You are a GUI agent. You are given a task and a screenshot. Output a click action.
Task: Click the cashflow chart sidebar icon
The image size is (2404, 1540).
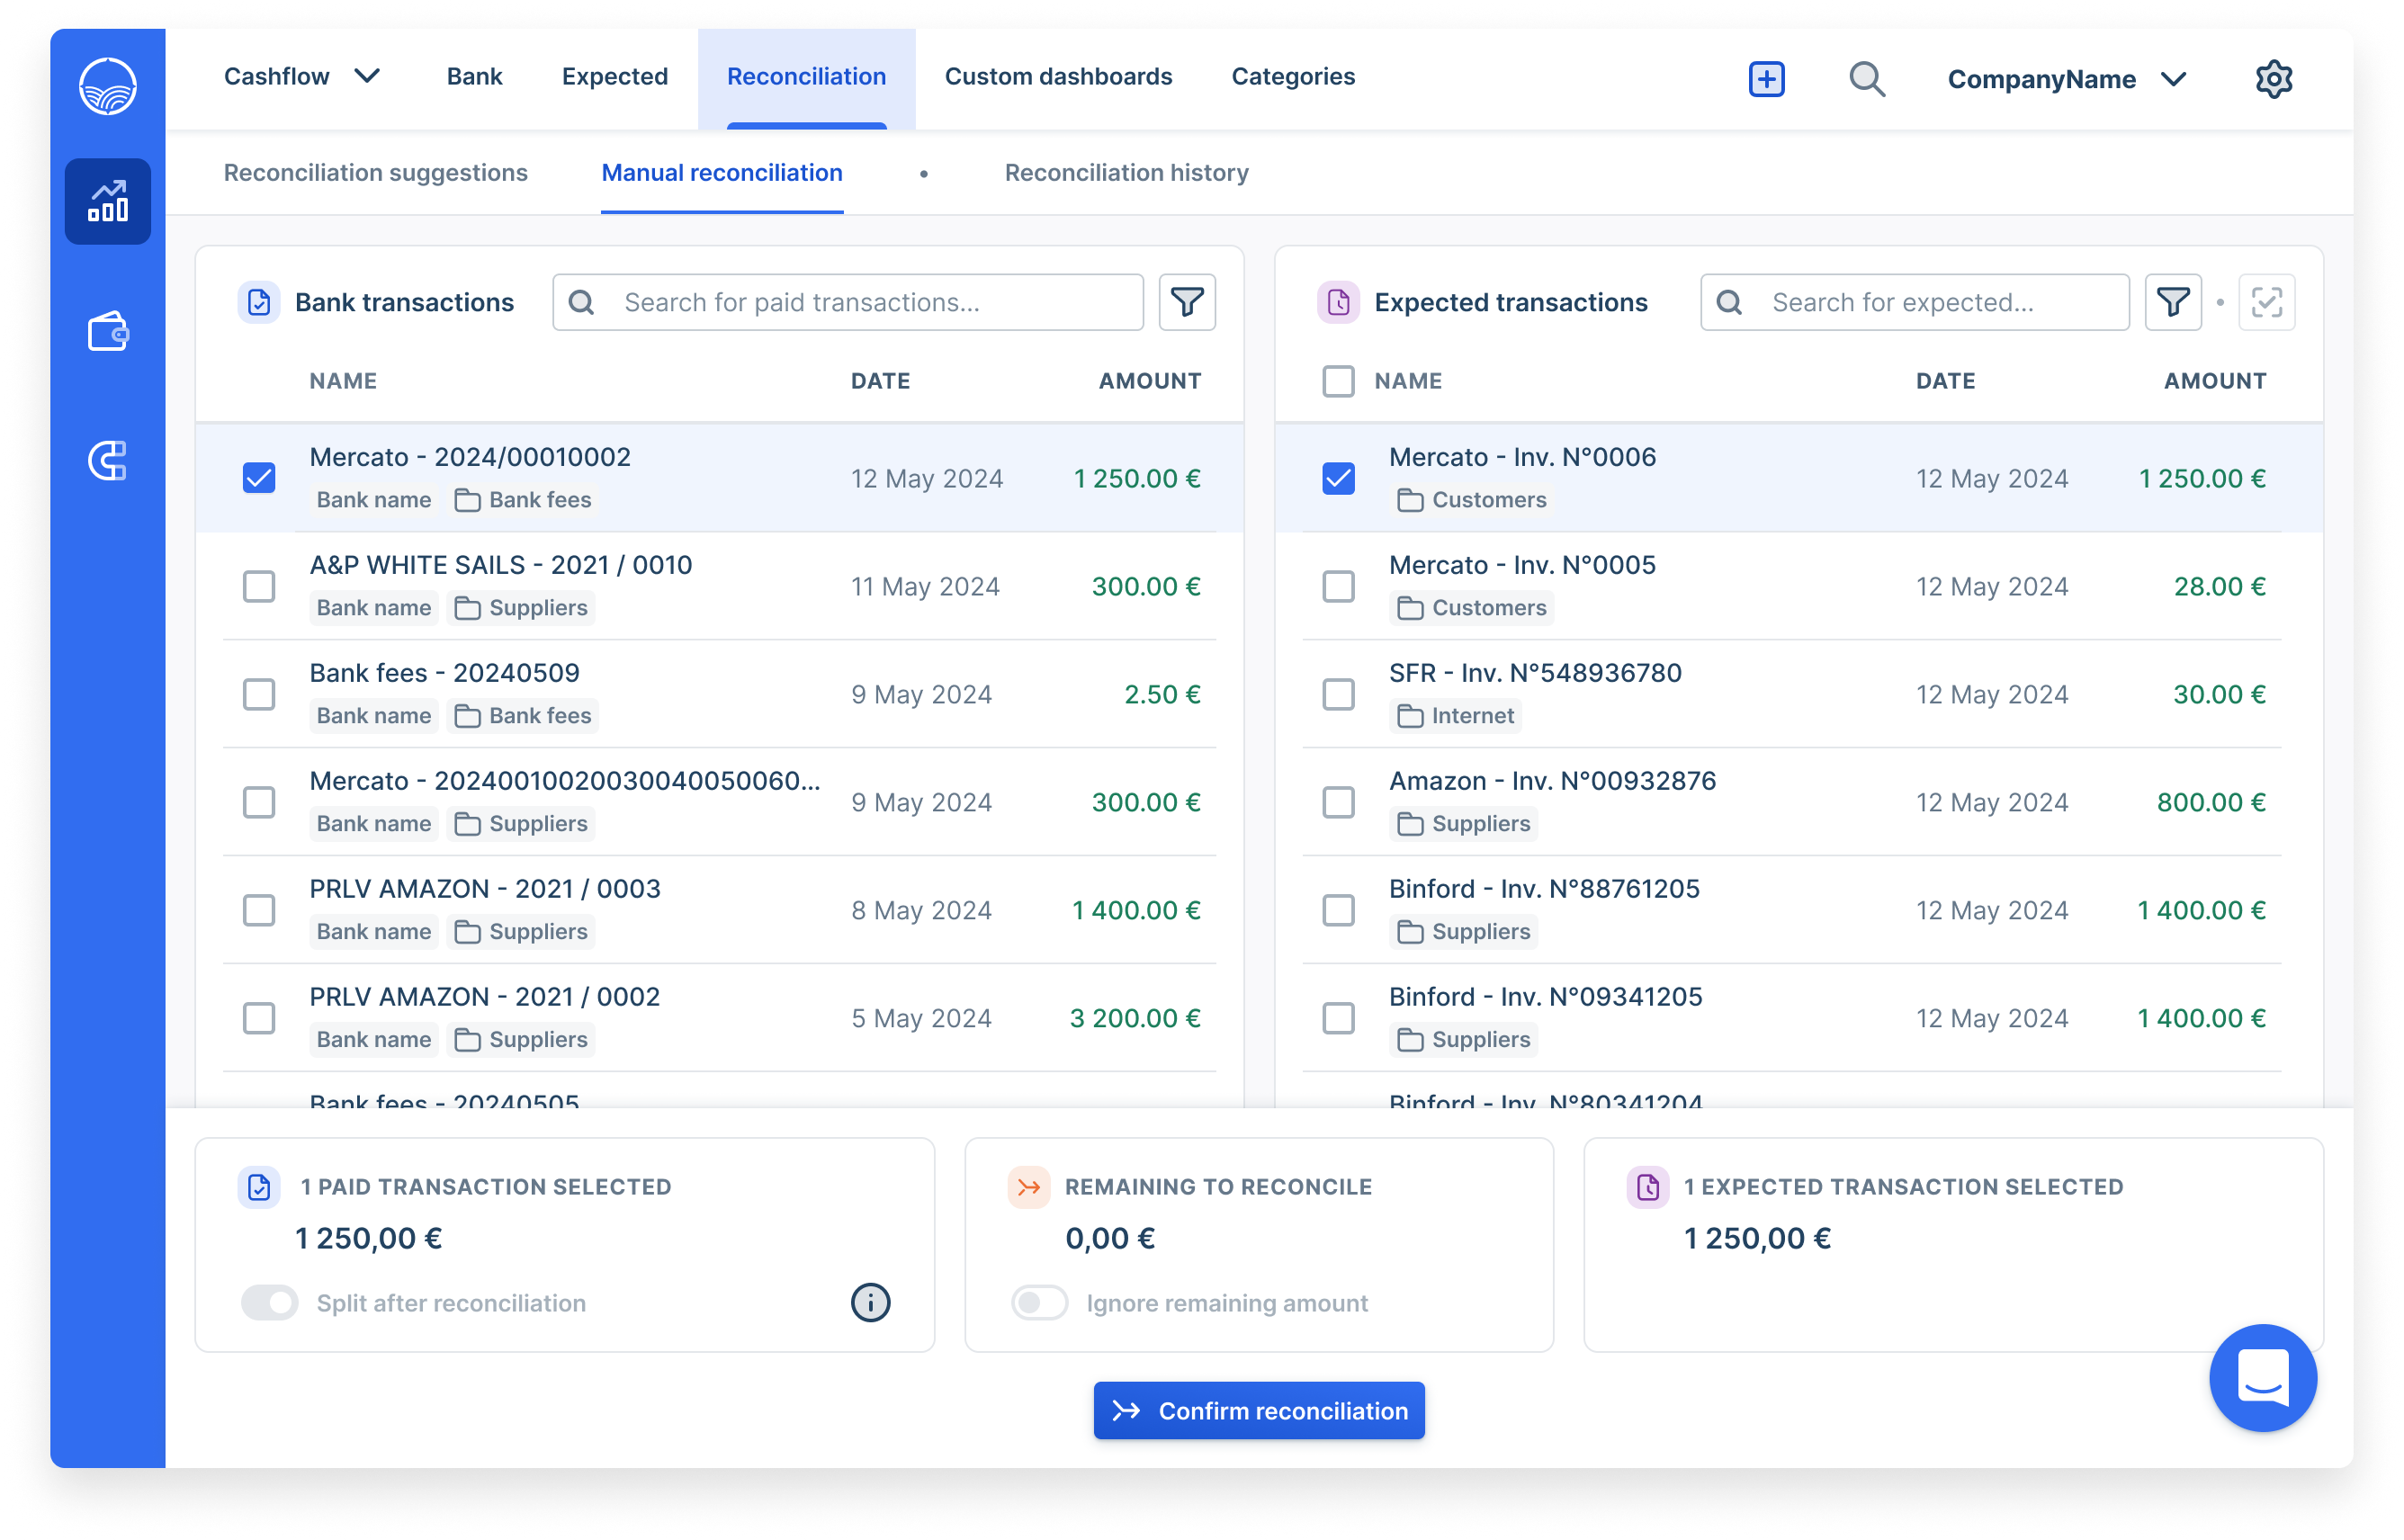[107, 201]
